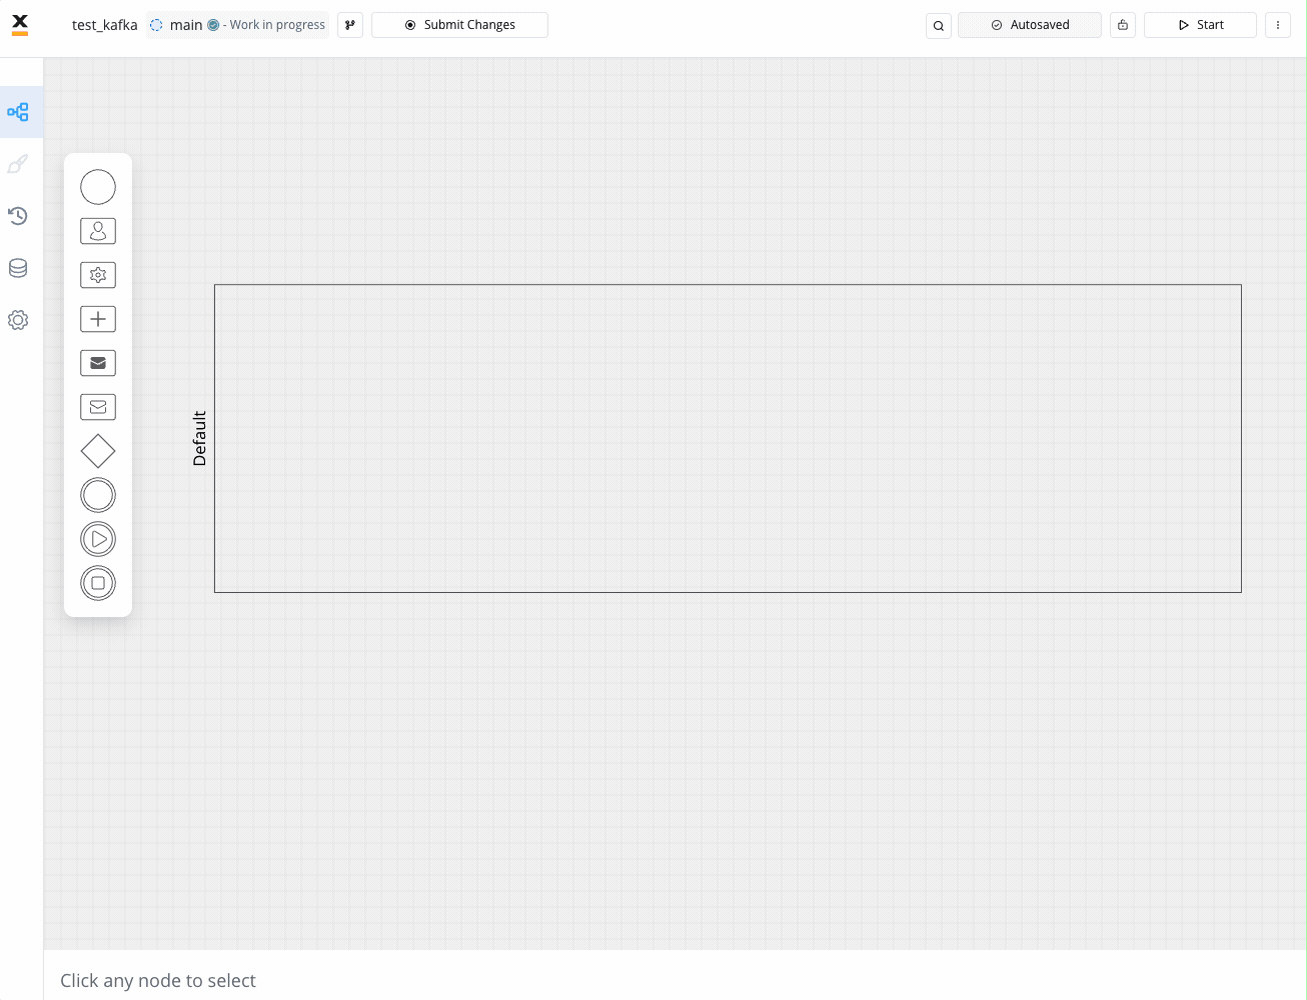Viewport: 1307px width, 1000px height.
Task: Click inside the Default swimlane rectangle
Action: 728,438
